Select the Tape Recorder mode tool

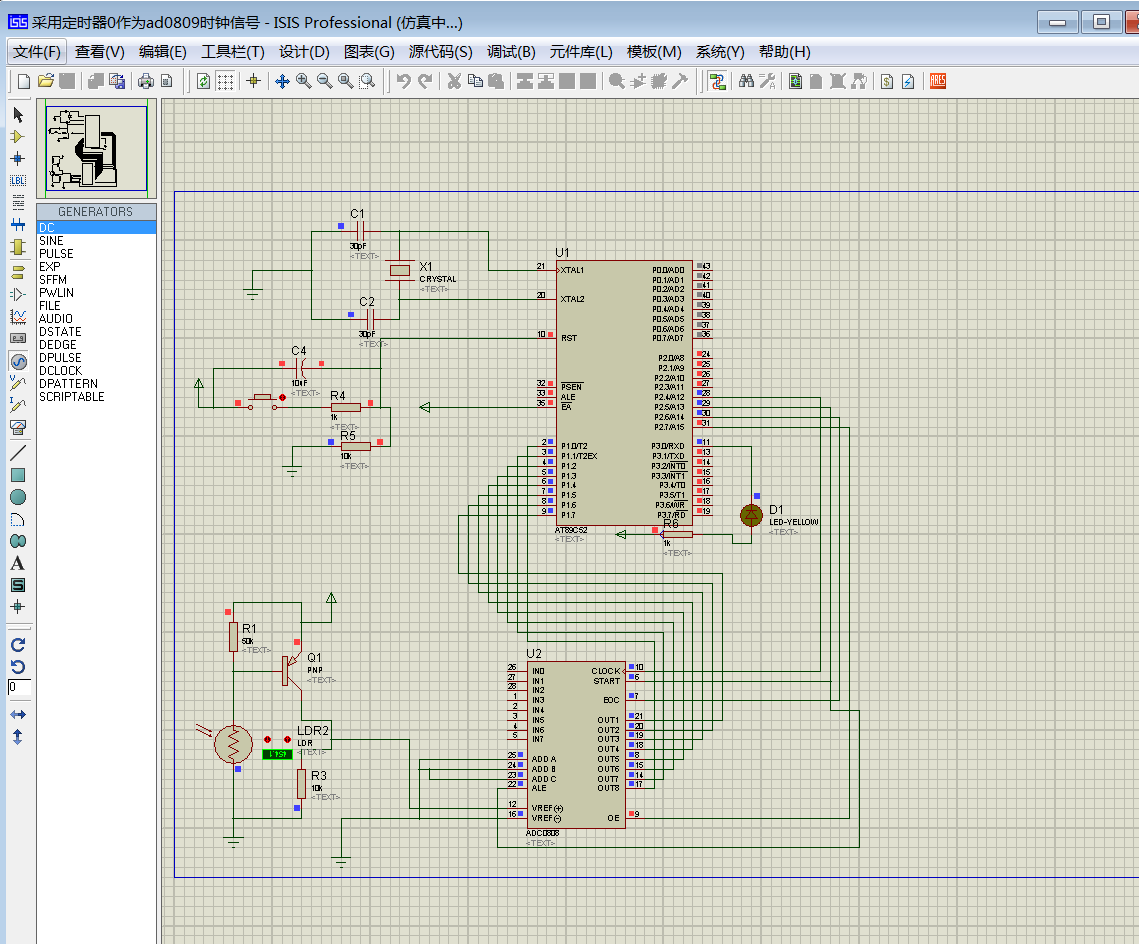18,338
